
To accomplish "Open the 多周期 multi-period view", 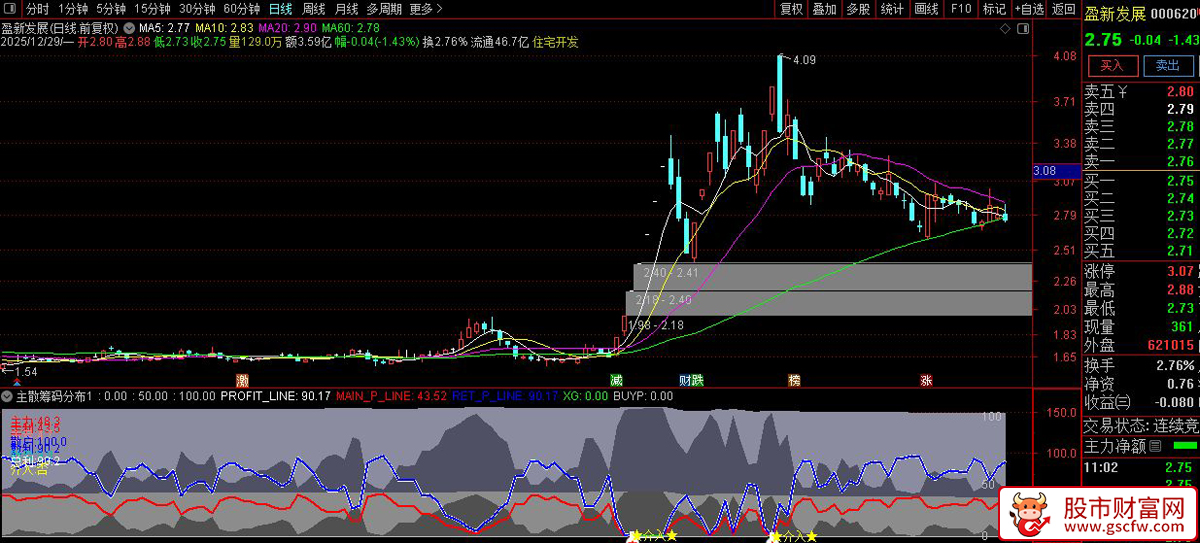I will (x=384, y=9).
